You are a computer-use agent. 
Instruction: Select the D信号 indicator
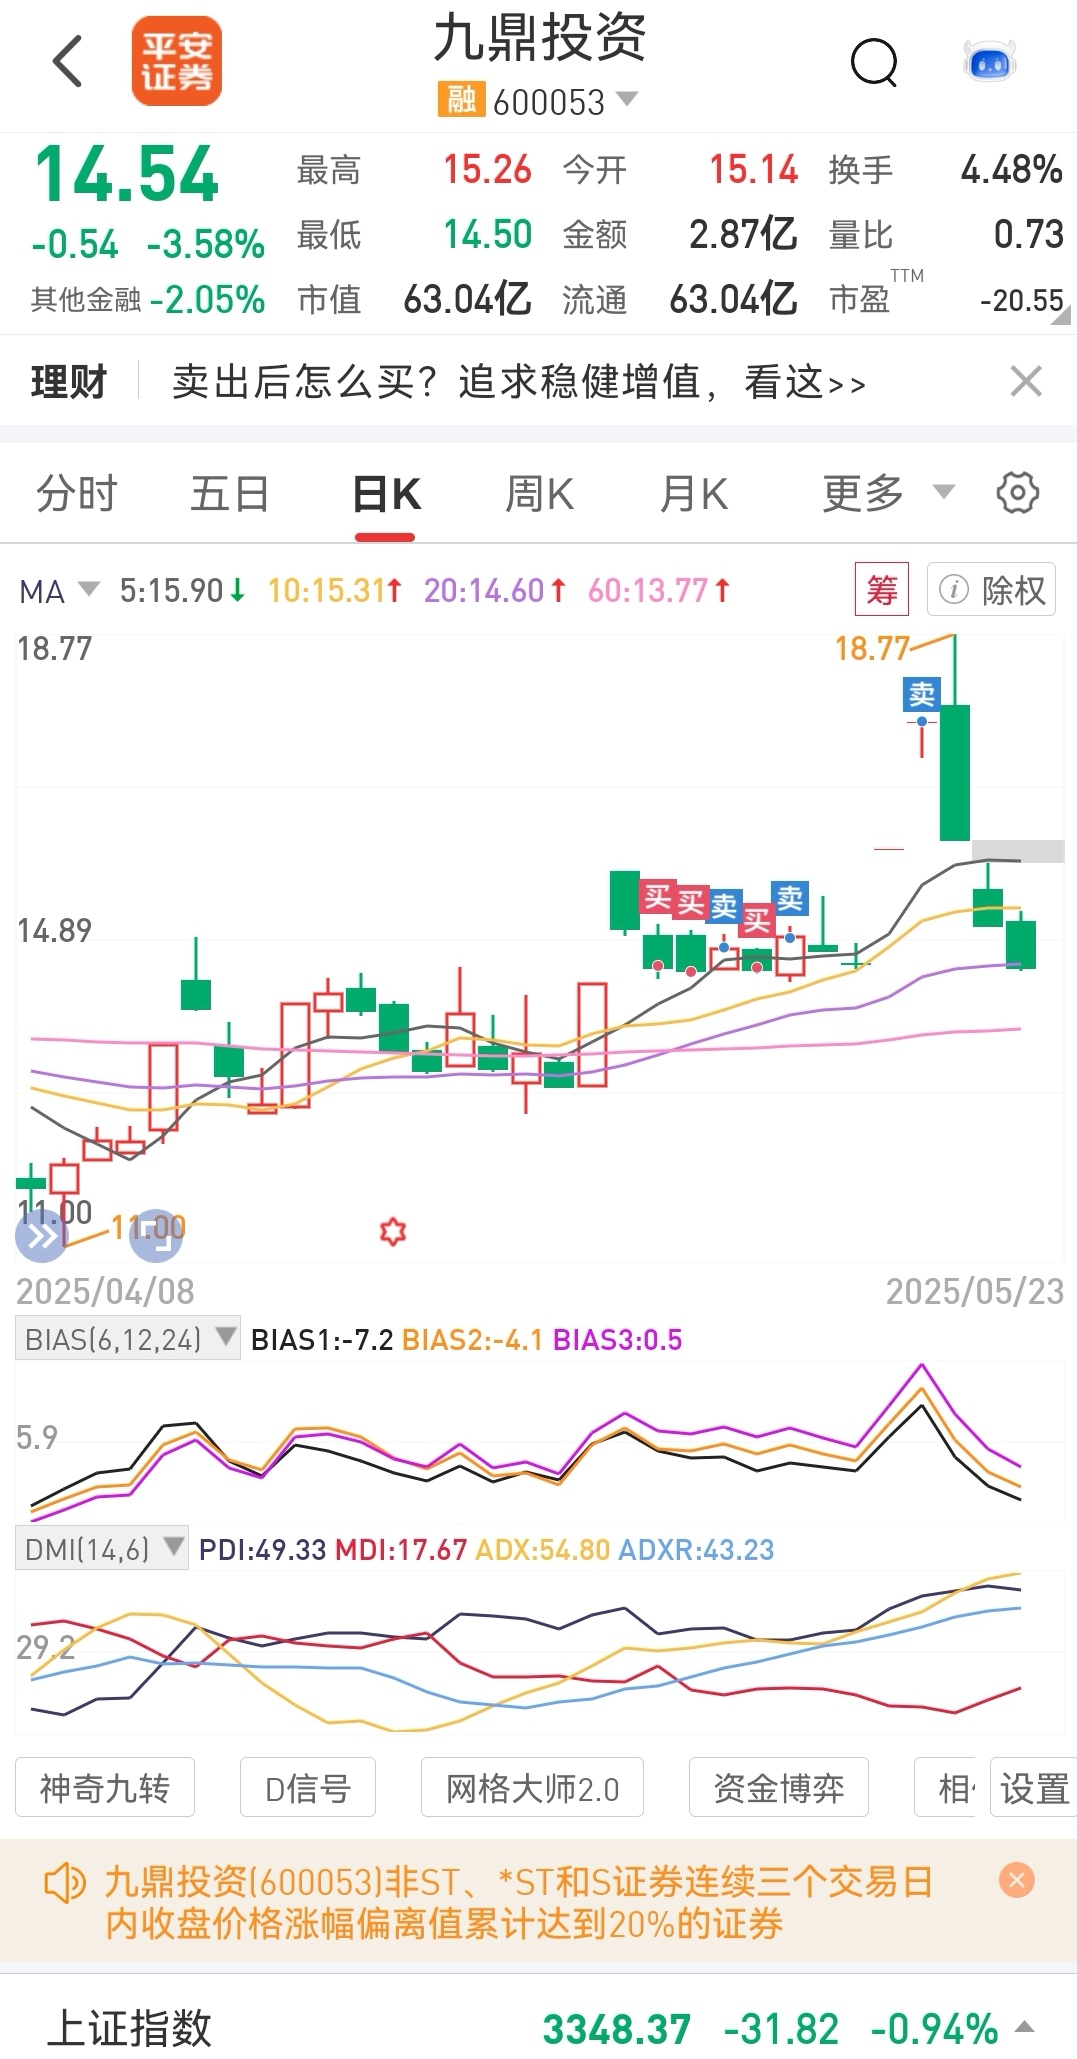[x=308, y=1788]
